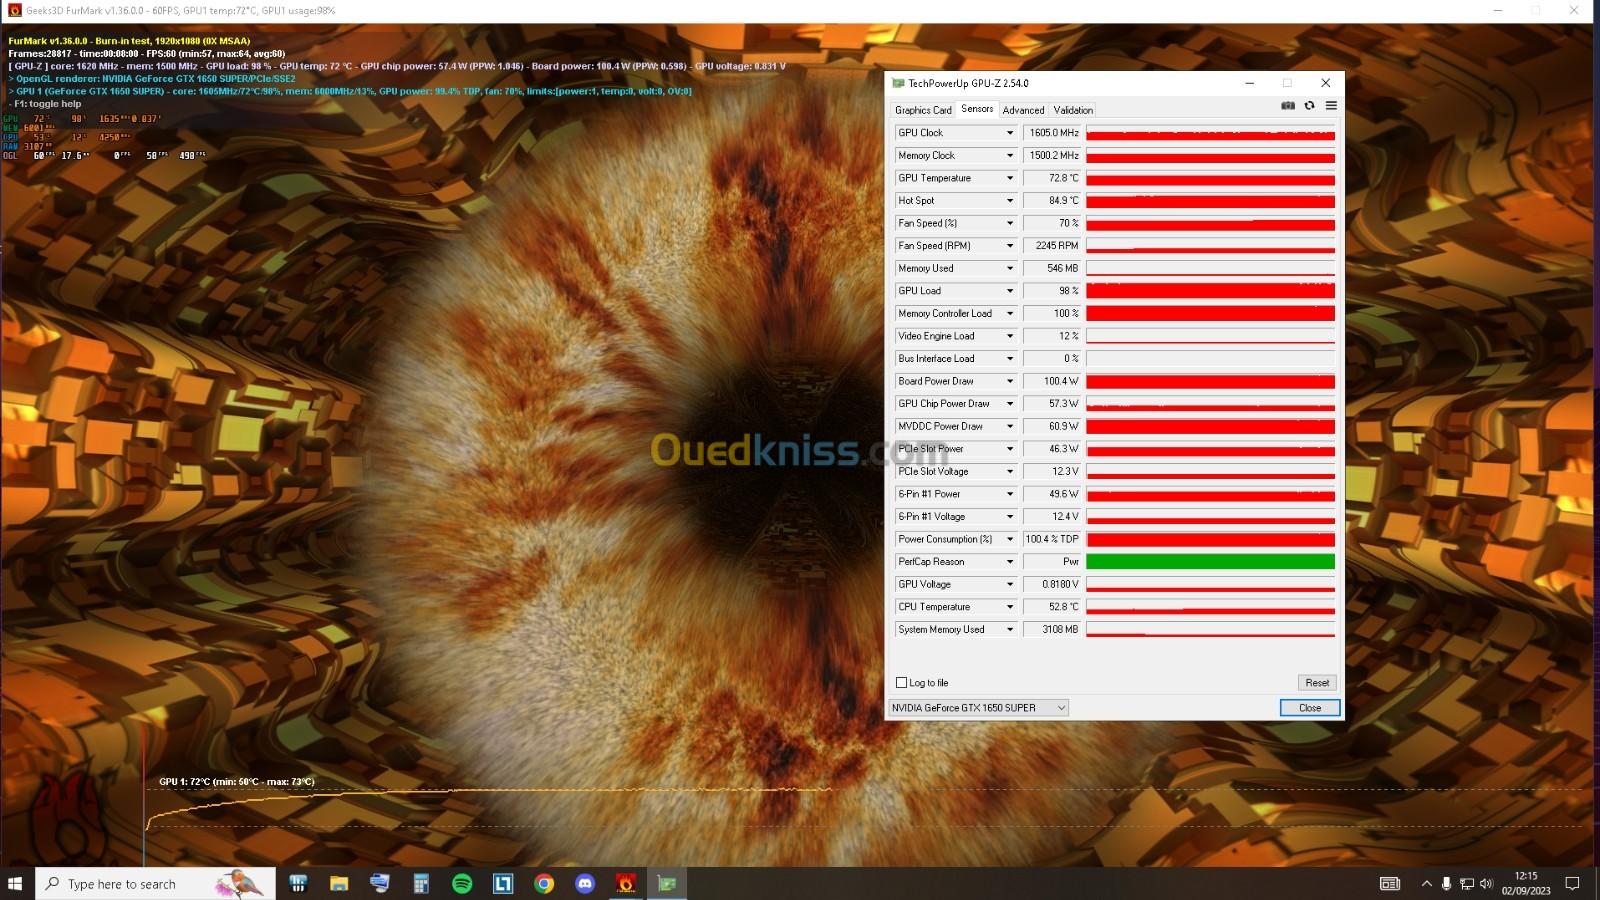The image size is (1600, 900).
Task: Switch to the Advanced tab
Action: 1023,110
